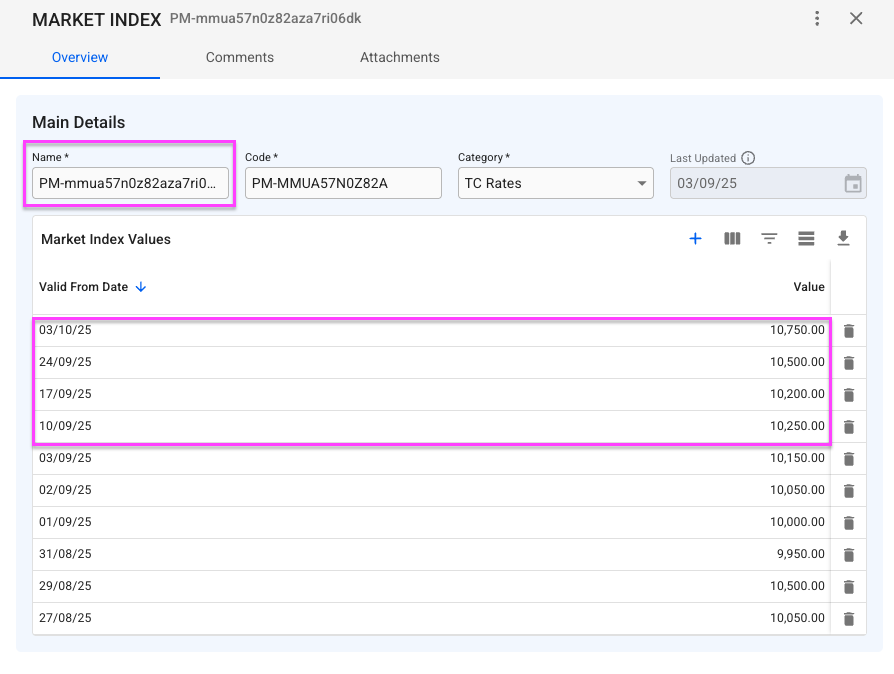The width and height of the screenshot is (894, 674).
Task: Open the three-dot more options menu
Action: (817, 19)
